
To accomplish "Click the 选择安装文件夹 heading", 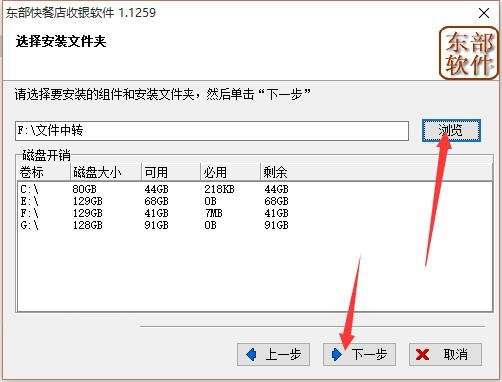I will [61, 42].
